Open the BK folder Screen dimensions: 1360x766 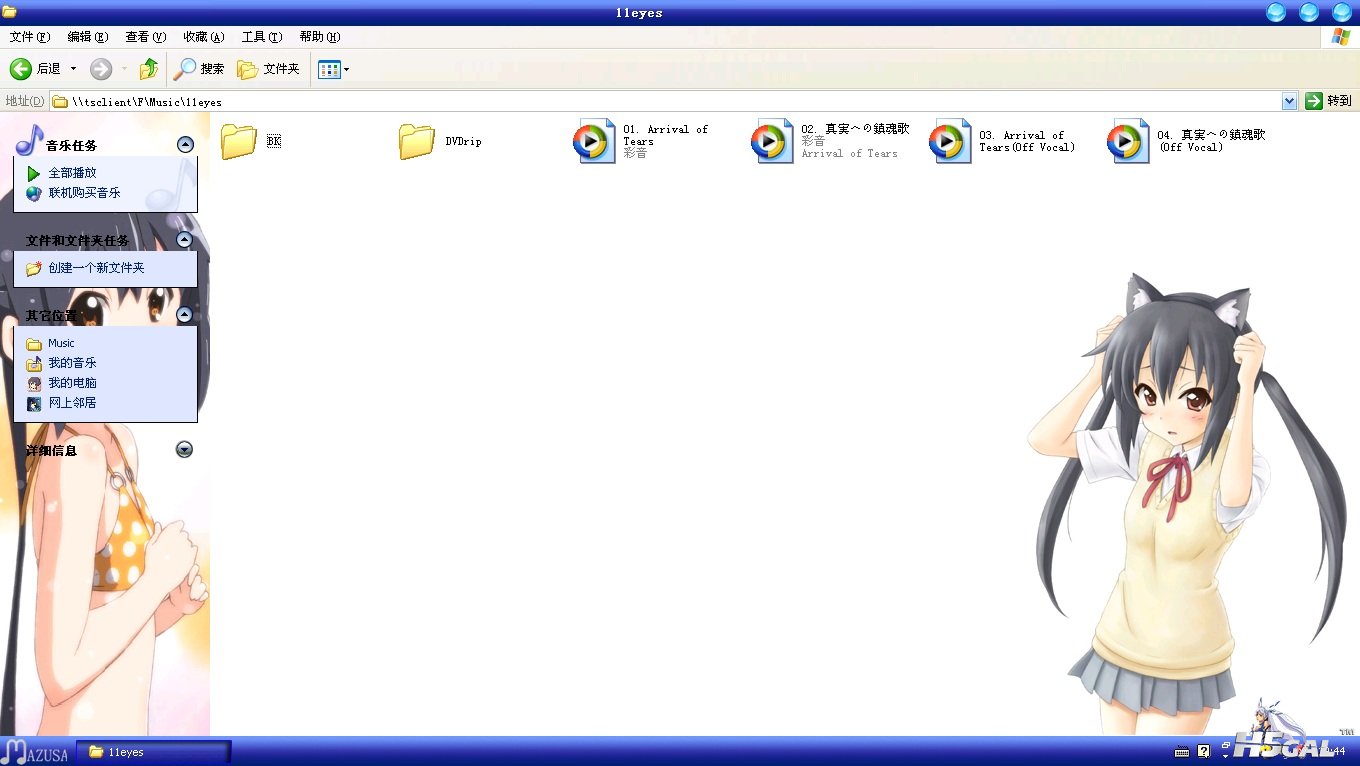pos(239,141)
